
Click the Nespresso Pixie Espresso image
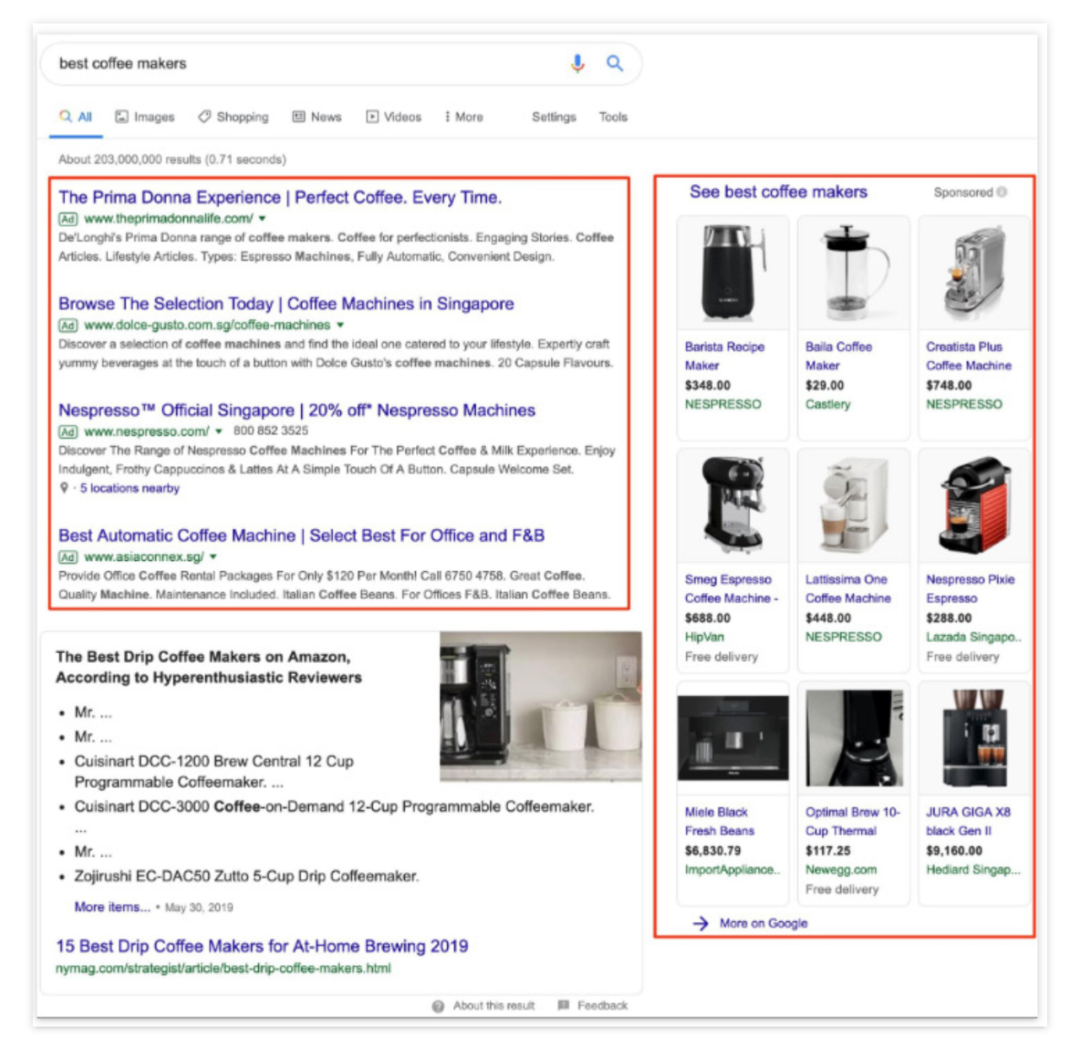(974, 506)
